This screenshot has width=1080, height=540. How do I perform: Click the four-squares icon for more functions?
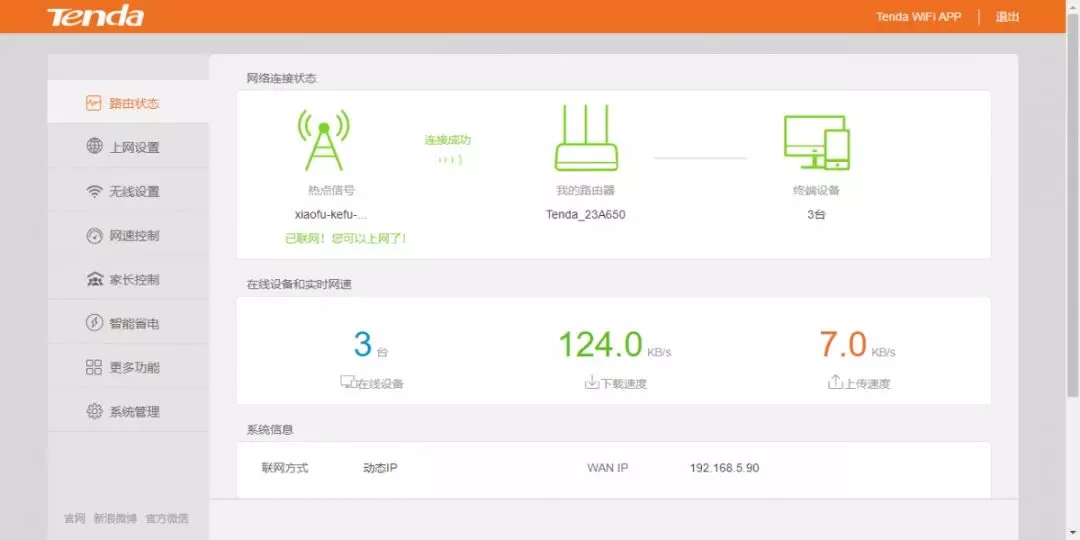pyautogui.click(x=94, y=367)
